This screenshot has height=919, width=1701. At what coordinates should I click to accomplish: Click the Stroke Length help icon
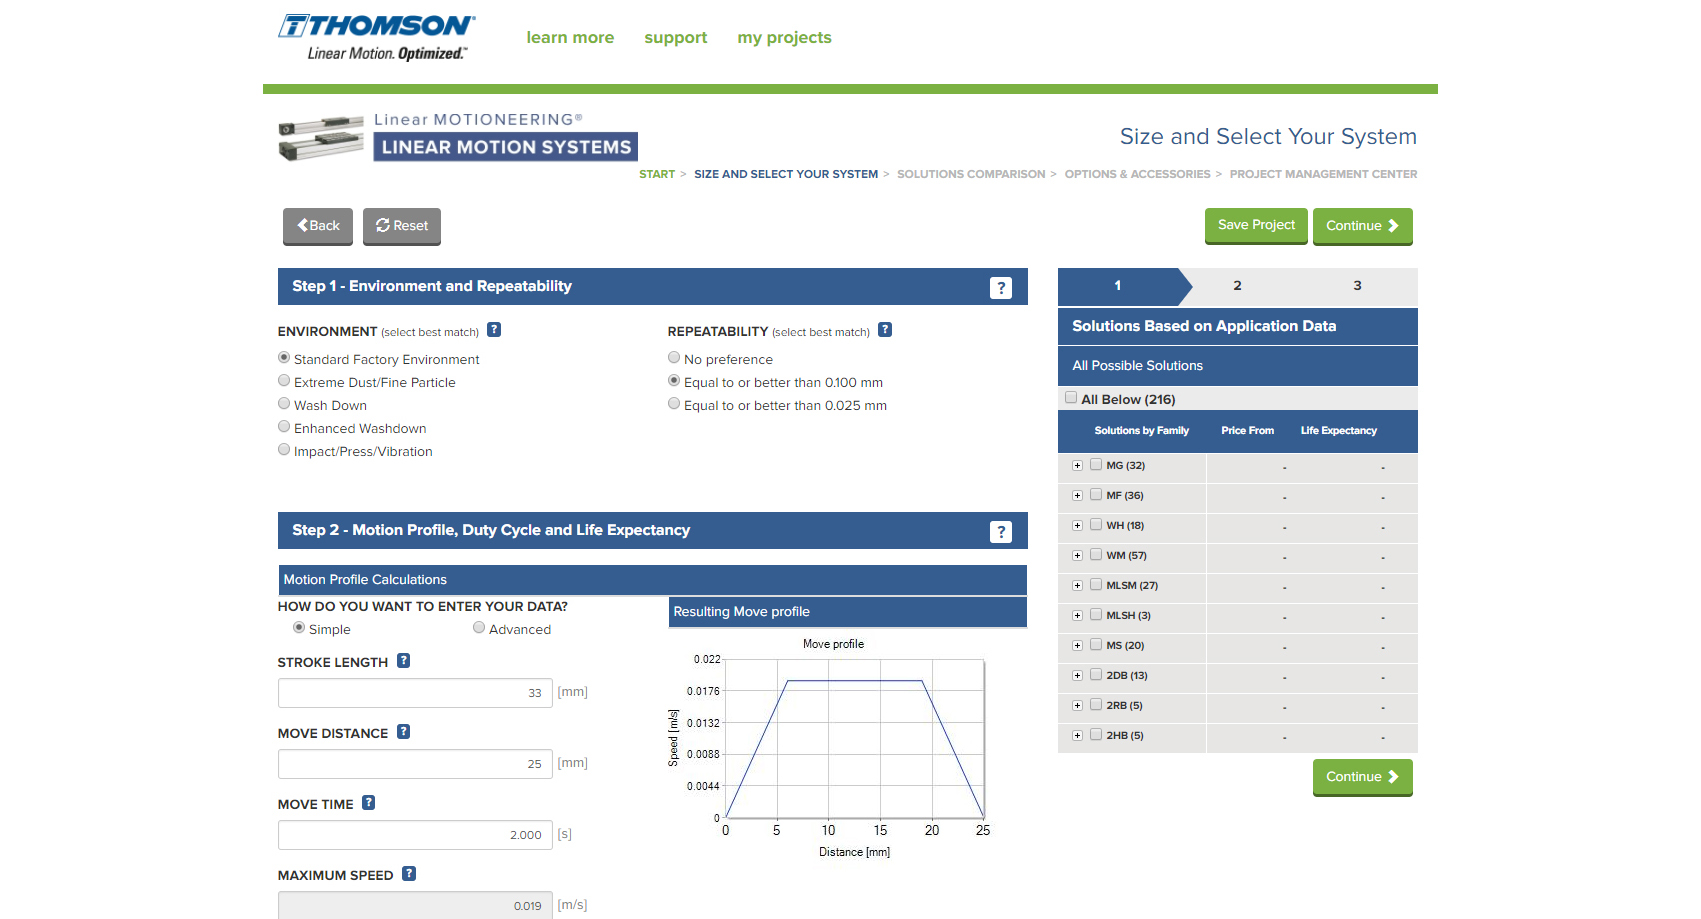coord(404,660)
